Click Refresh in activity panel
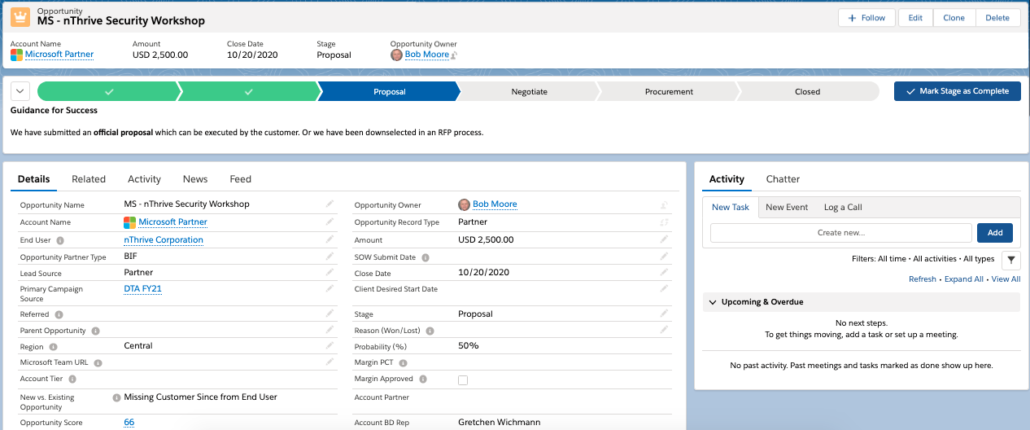Image resolution: width=1030 pixels, height=430 pixels. 922,279
